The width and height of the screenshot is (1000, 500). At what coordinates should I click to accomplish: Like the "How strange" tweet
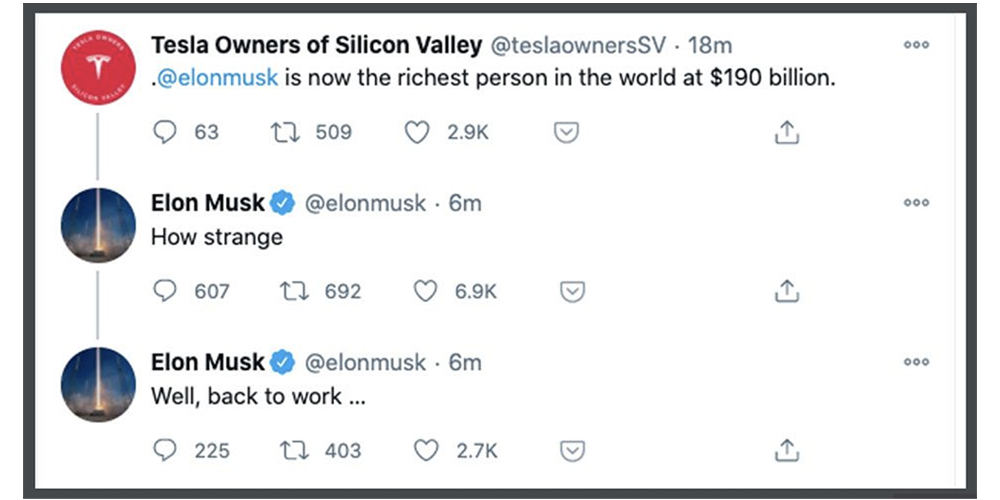click(x=425, y=291)
